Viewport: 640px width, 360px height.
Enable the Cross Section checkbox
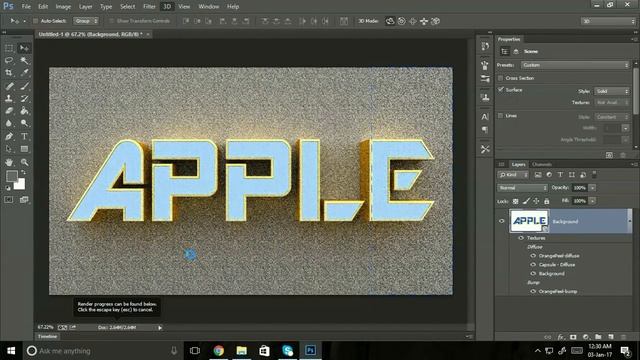(500, 78)
